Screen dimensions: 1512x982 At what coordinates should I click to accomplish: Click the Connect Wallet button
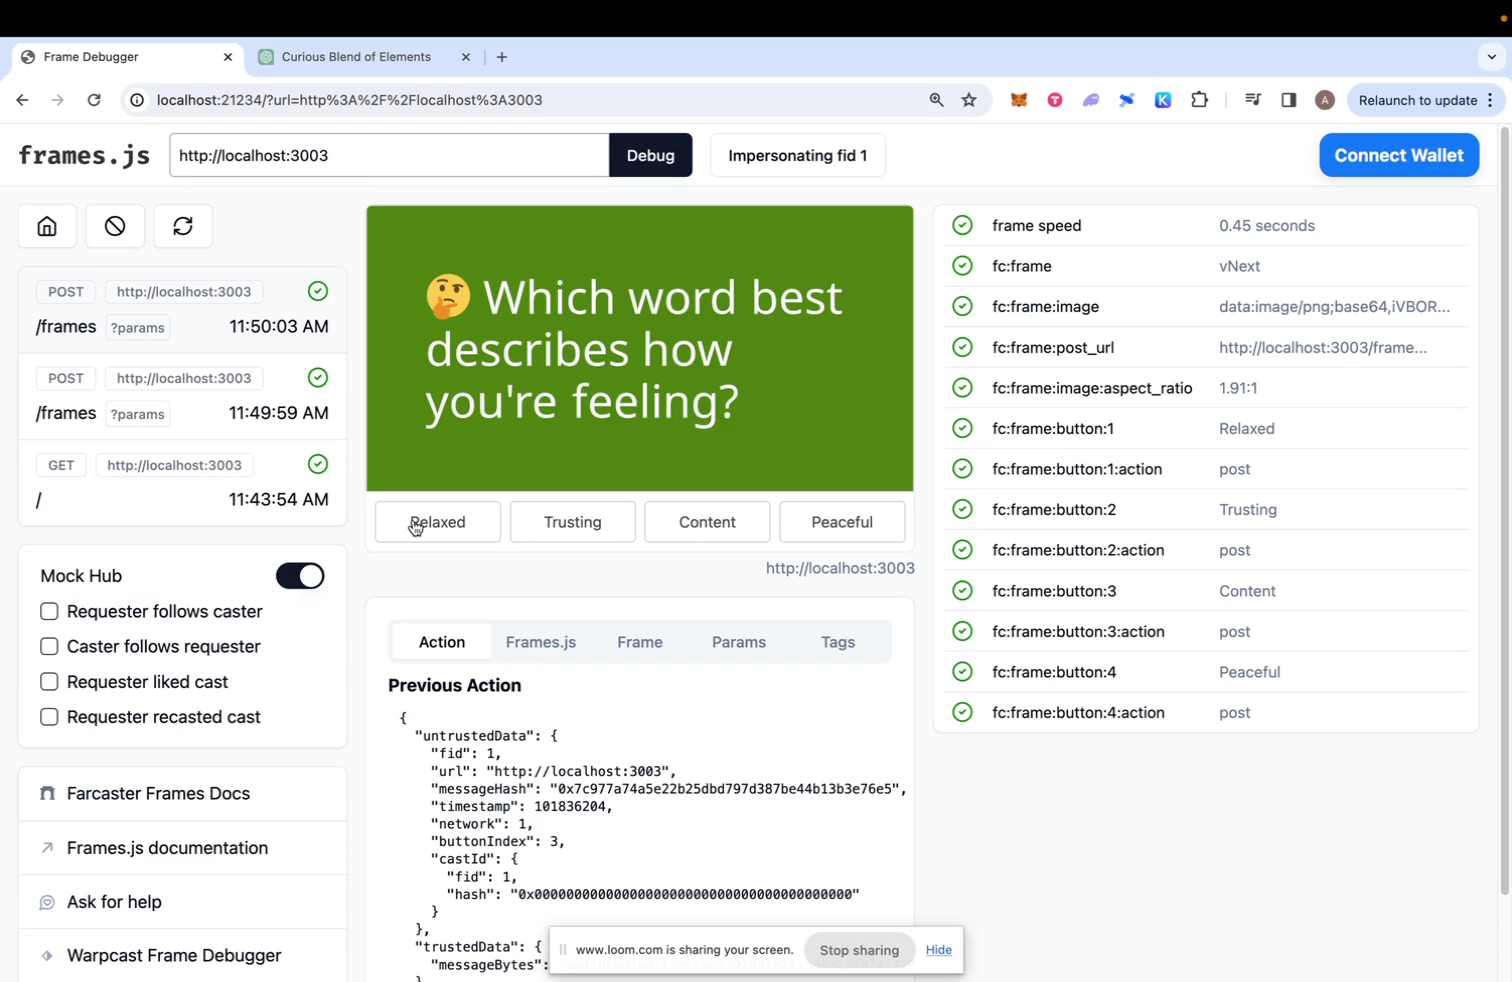point(1399,155)
